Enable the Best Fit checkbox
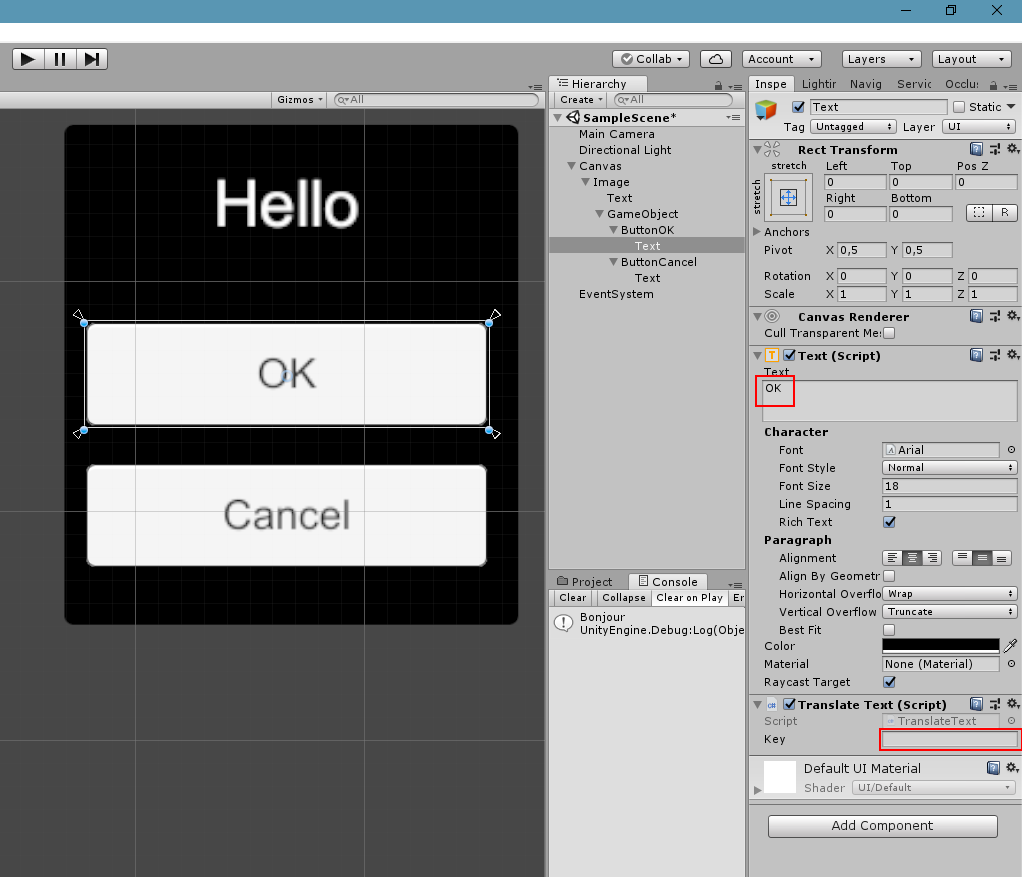Screen dimensions: 1022x877 click(x=889, y=630)
